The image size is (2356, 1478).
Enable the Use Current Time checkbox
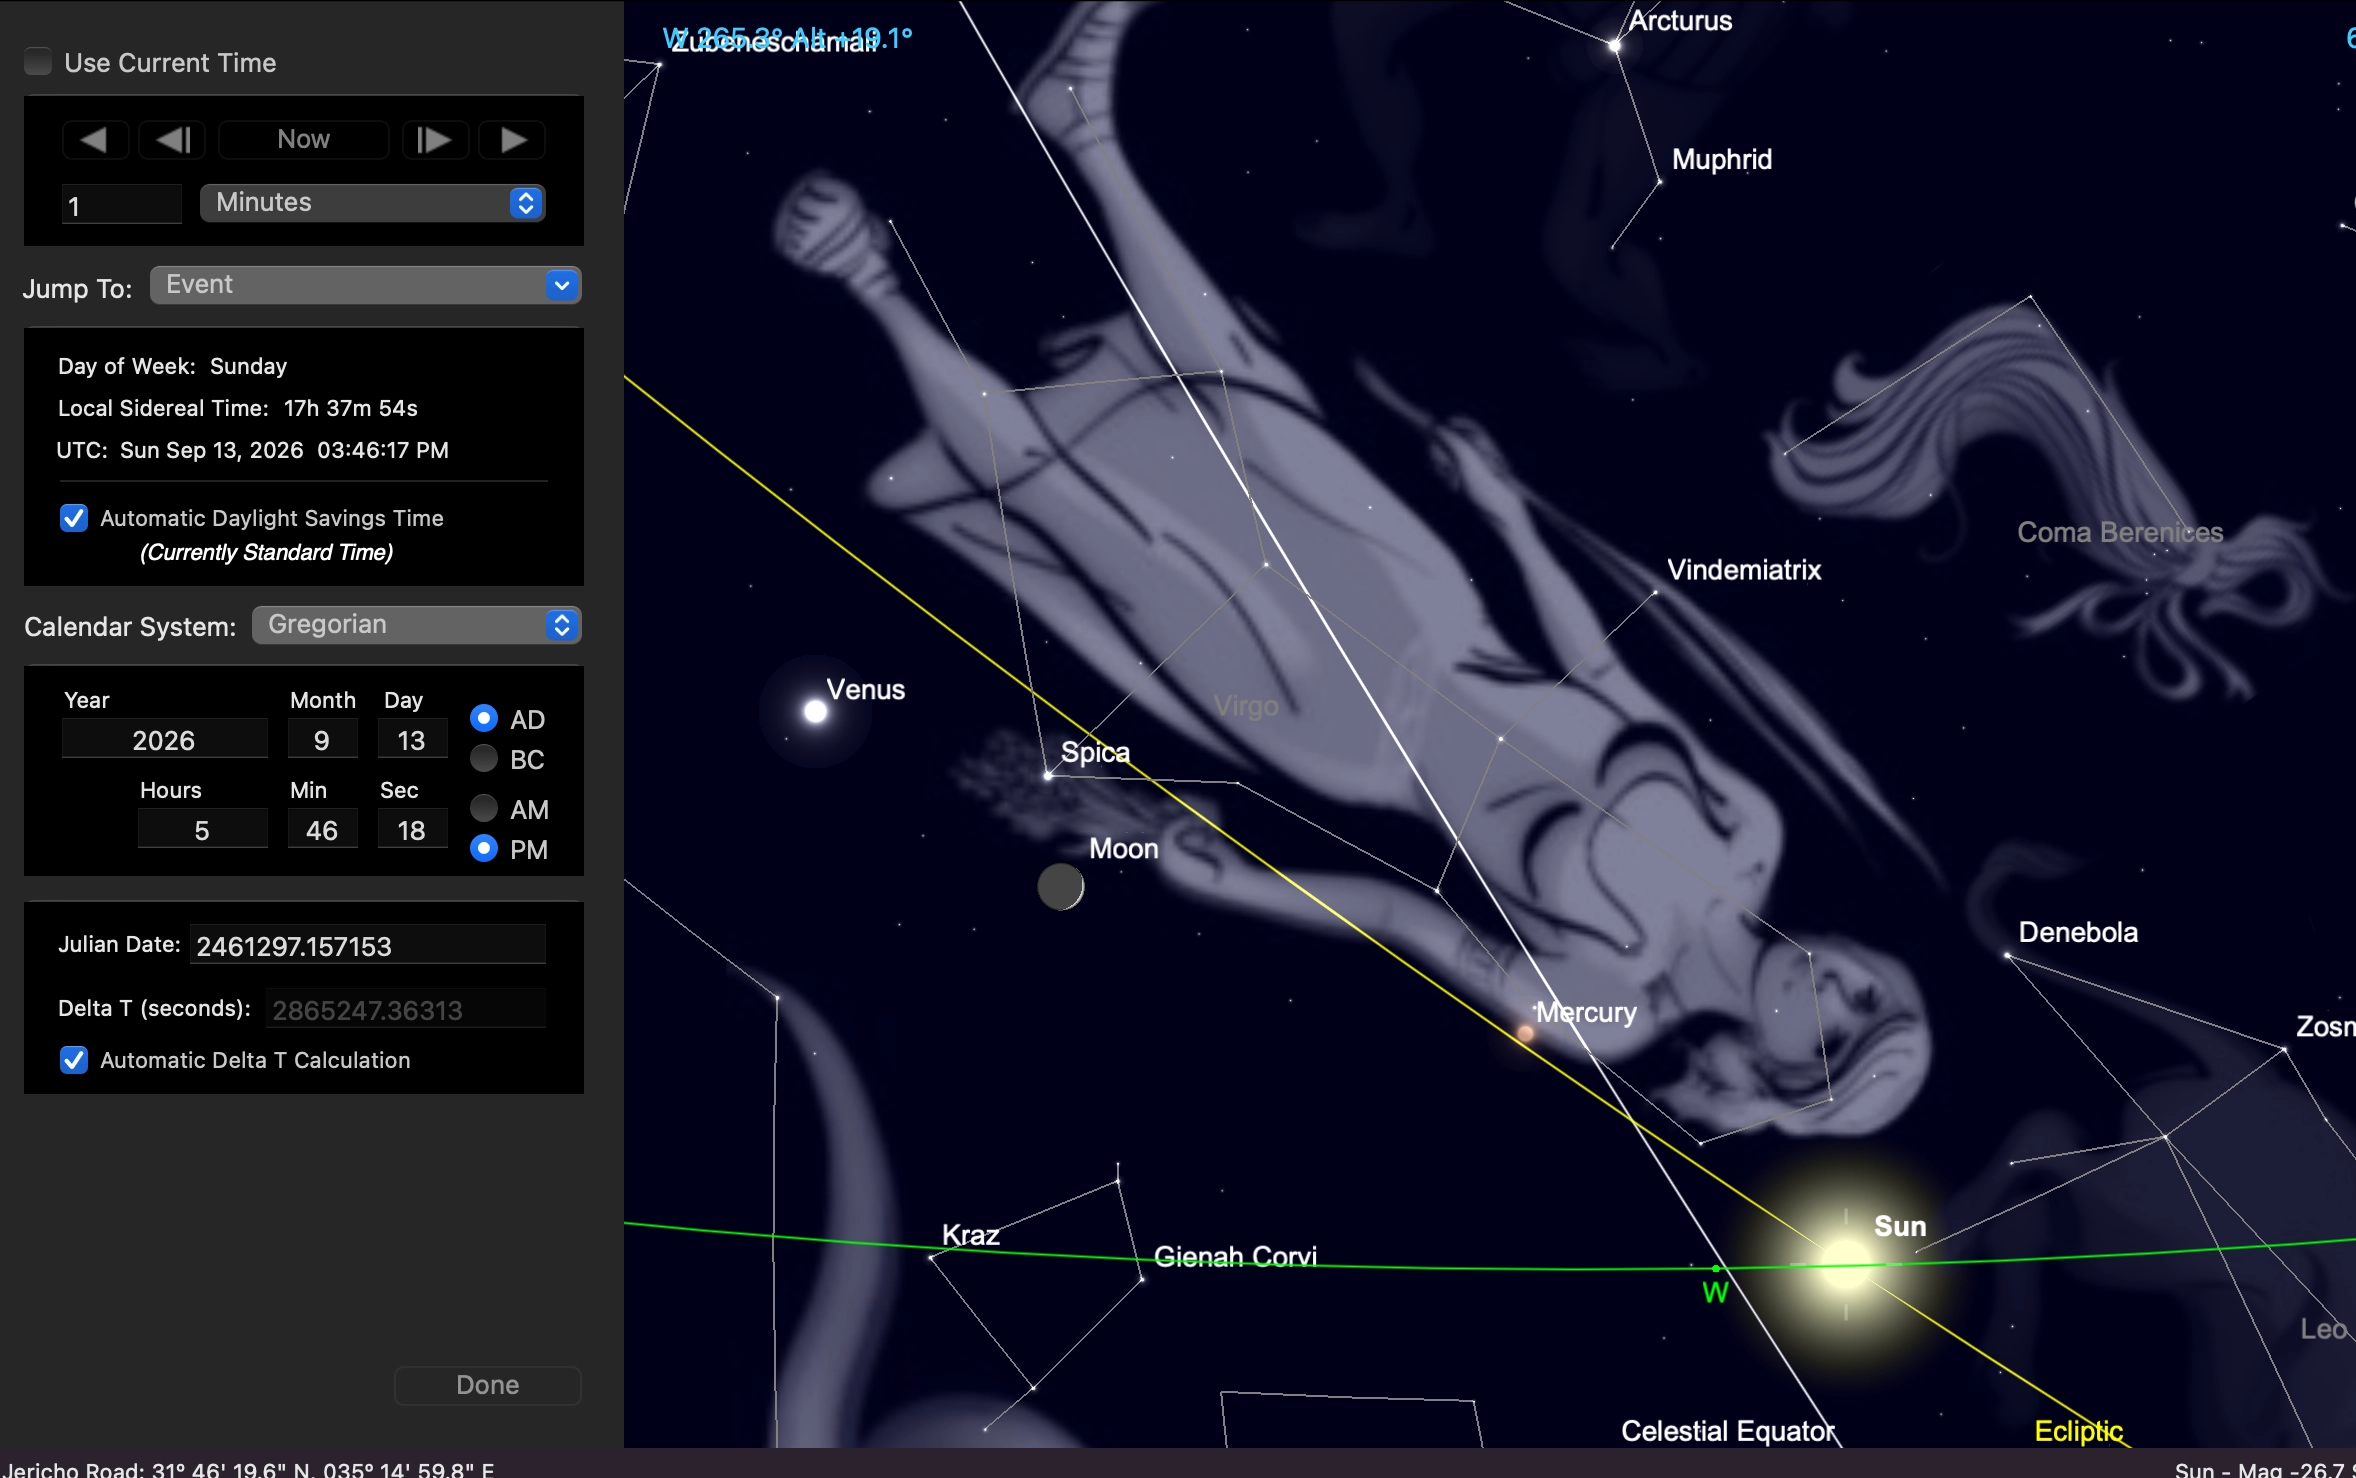tap(38, 62)
